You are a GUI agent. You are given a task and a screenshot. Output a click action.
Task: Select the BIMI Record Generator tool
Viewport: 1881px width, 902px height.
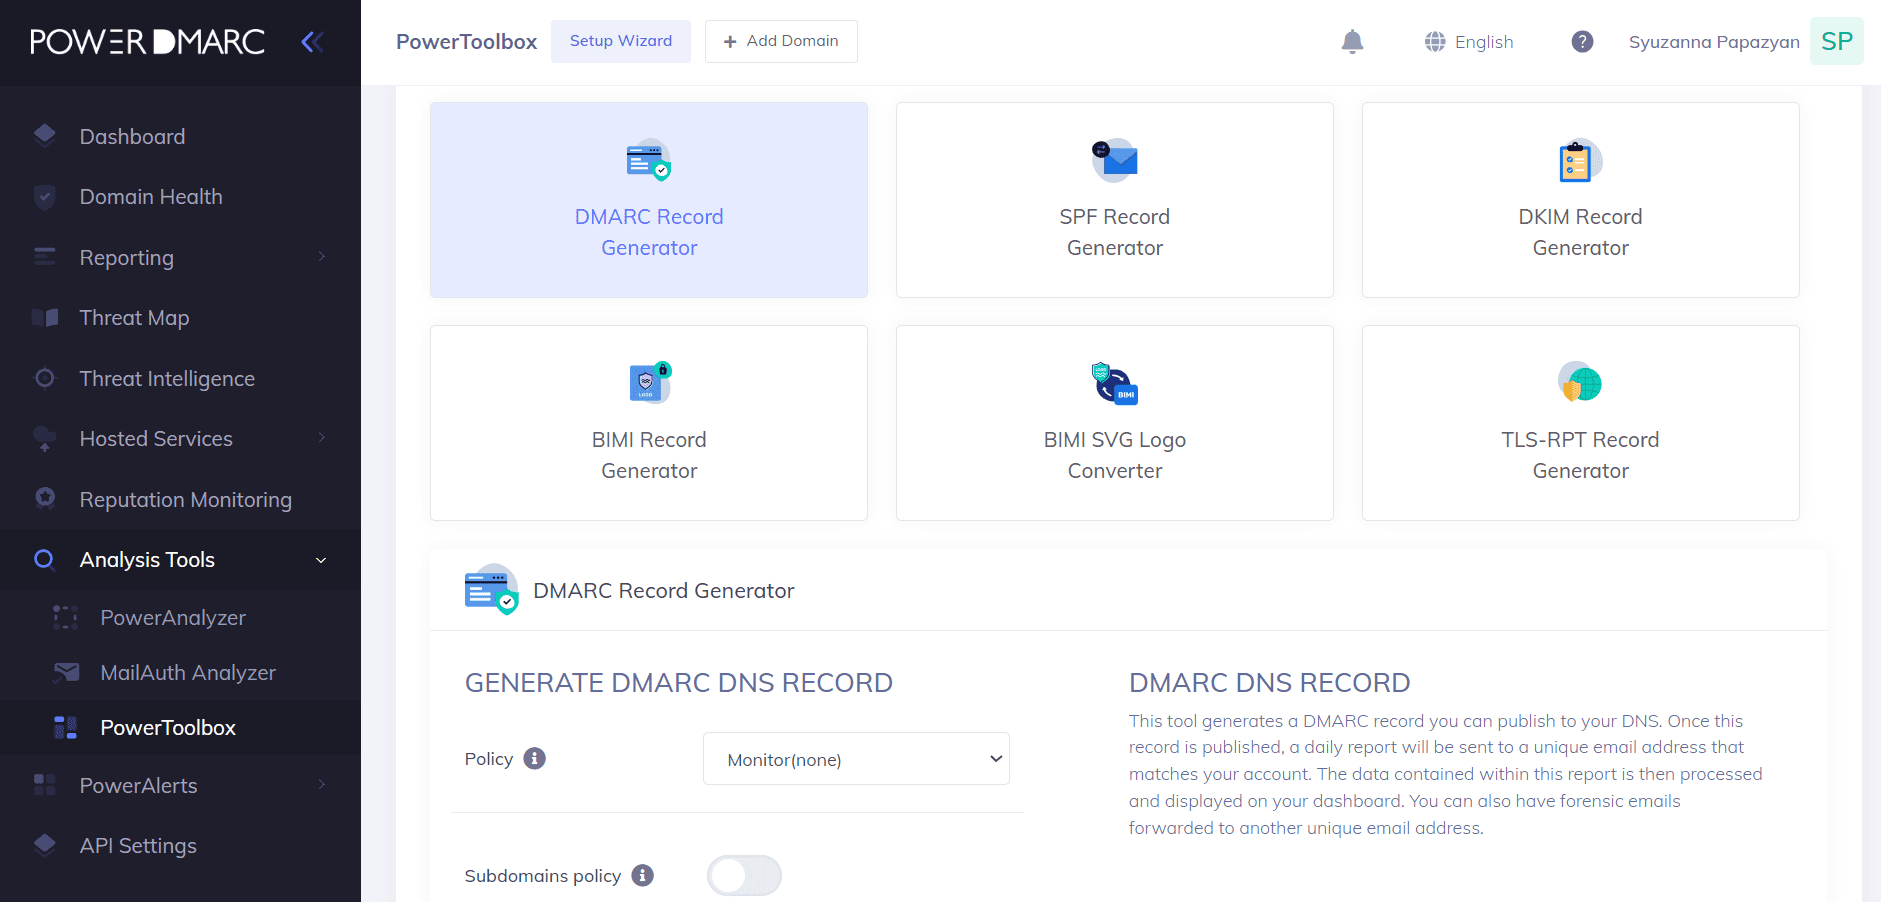pyautogui.click(x=648, y=422)
